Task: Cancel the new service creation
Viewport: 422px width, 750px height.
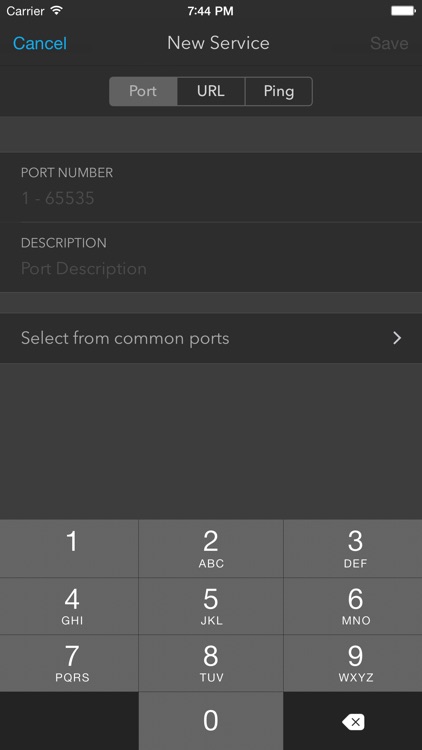Action: click(x=40, y=44)
